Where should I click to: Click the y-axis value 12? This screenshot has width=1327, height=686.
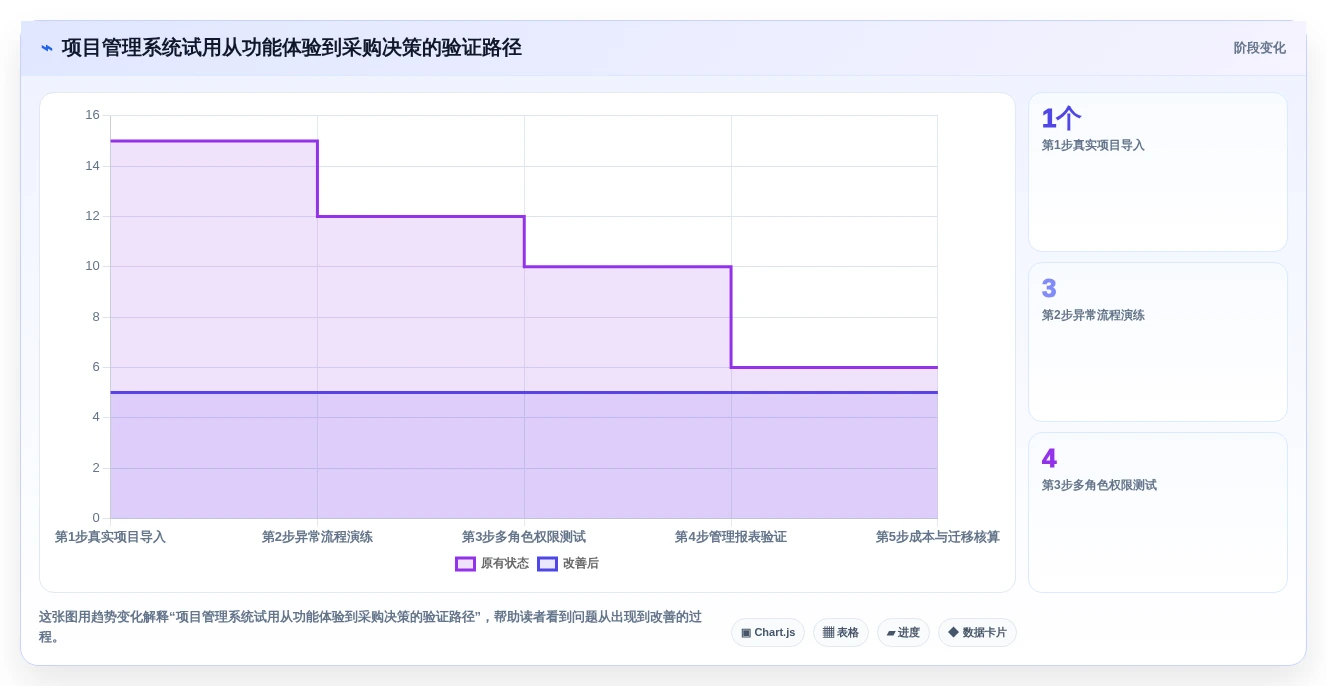[92, 216]
